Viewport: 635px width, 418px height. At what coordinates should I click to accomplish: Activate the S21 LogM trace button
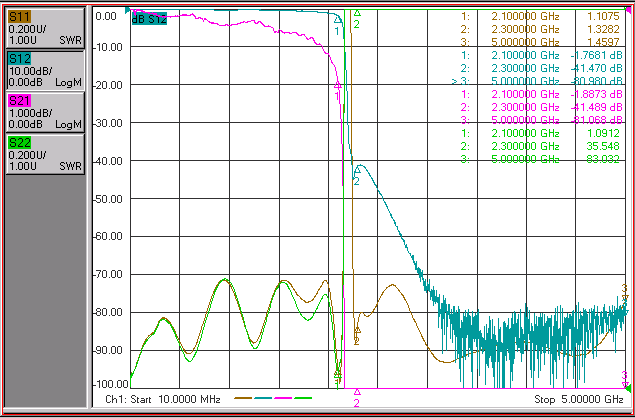pyautogui.click(x=45, y=112)
